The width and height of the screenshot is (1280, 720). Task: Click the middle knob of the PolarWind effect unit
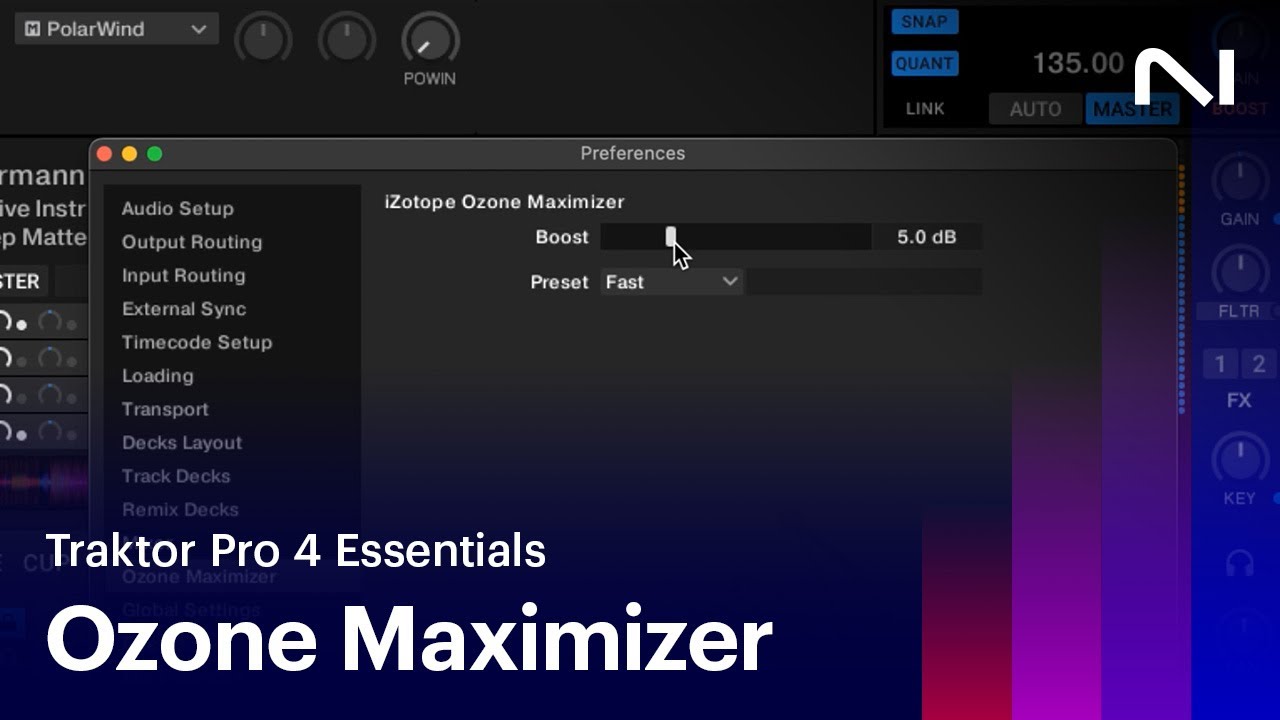click(x=346, y=40)
